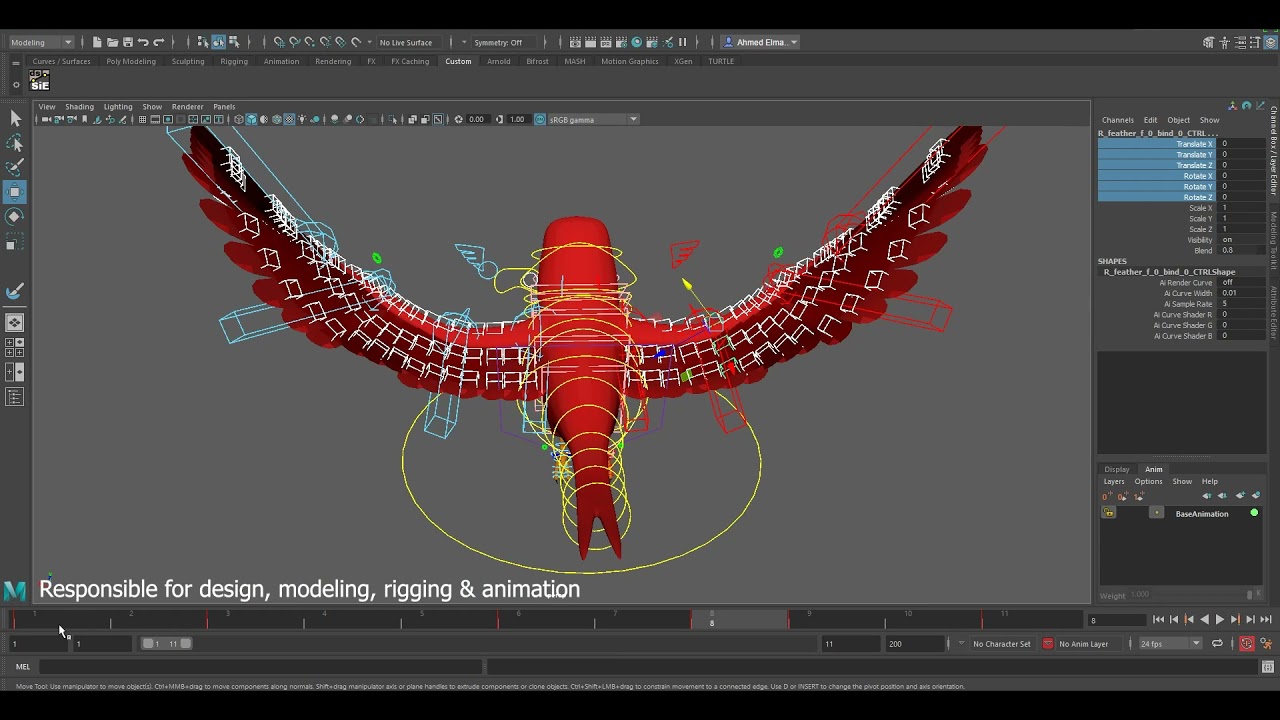Toggle auto keyframe icon

click(x=1247, y=644)
